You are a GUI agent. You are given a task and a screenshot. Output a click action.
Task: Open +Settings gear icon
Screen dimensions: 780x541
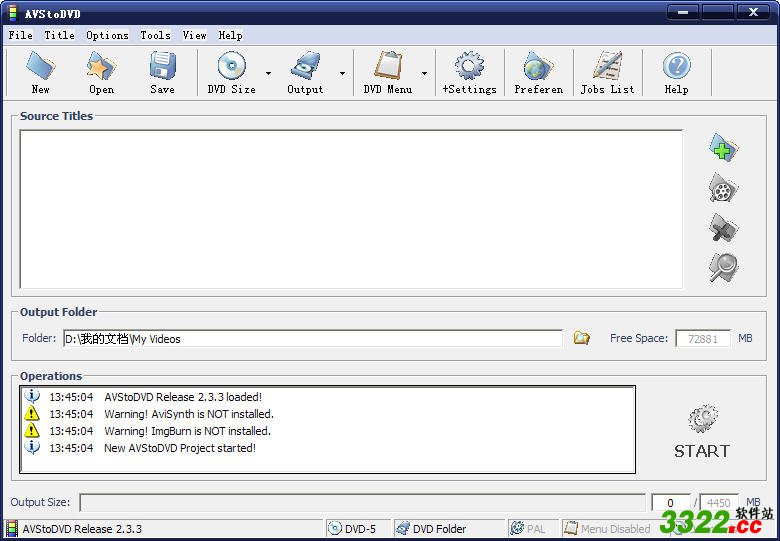[x=469, y=66]
